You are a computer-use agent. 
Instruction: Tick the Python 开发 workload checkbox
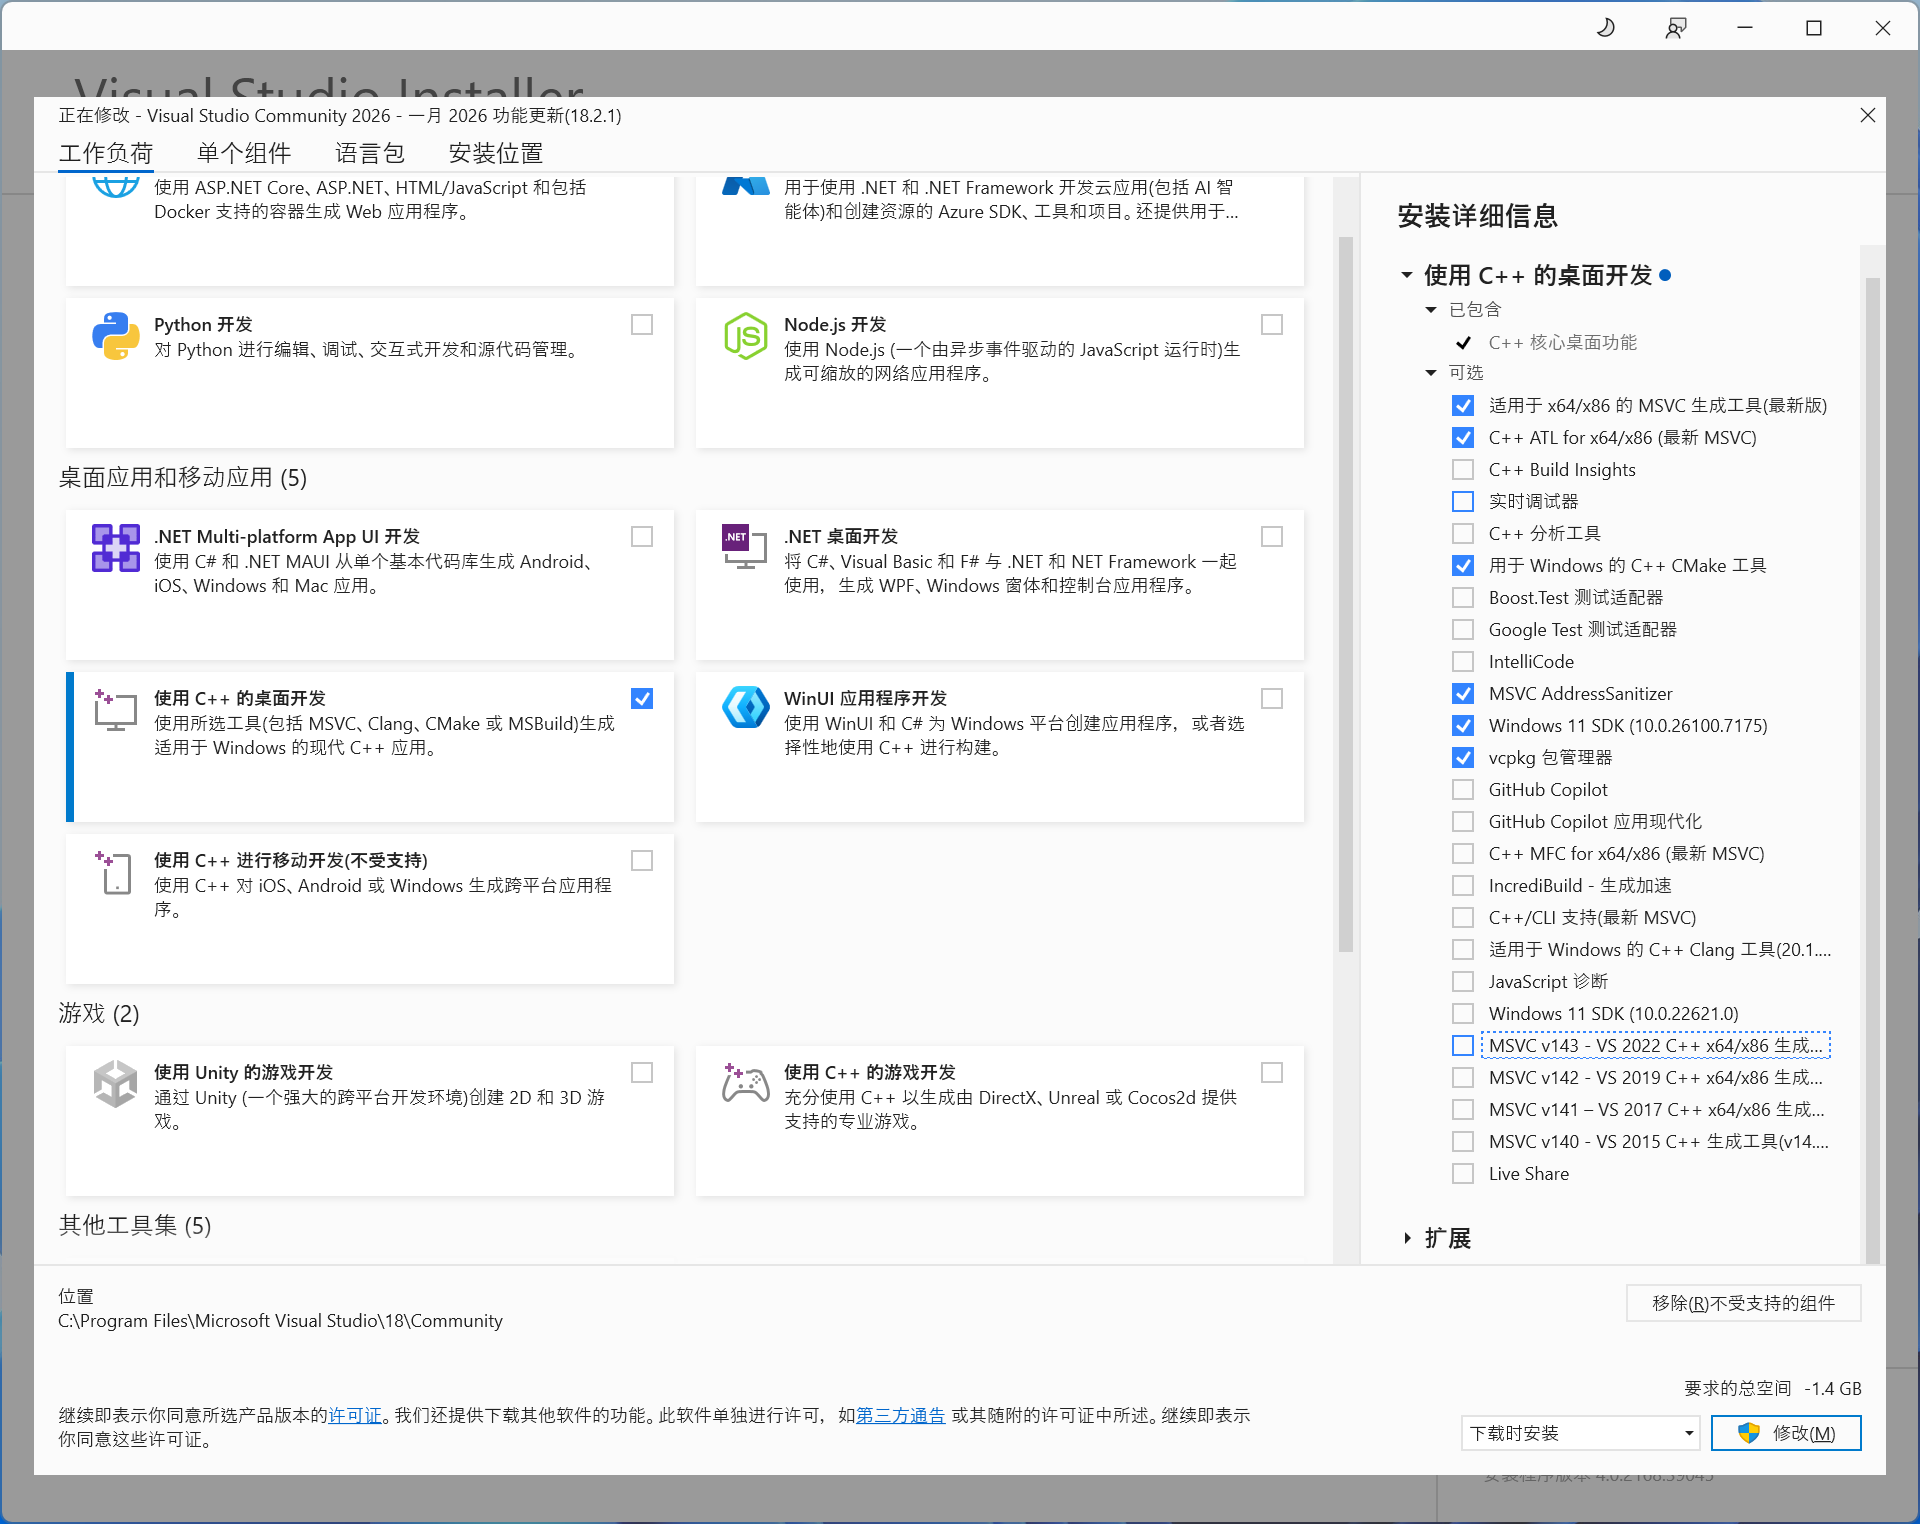coord(642,325)
